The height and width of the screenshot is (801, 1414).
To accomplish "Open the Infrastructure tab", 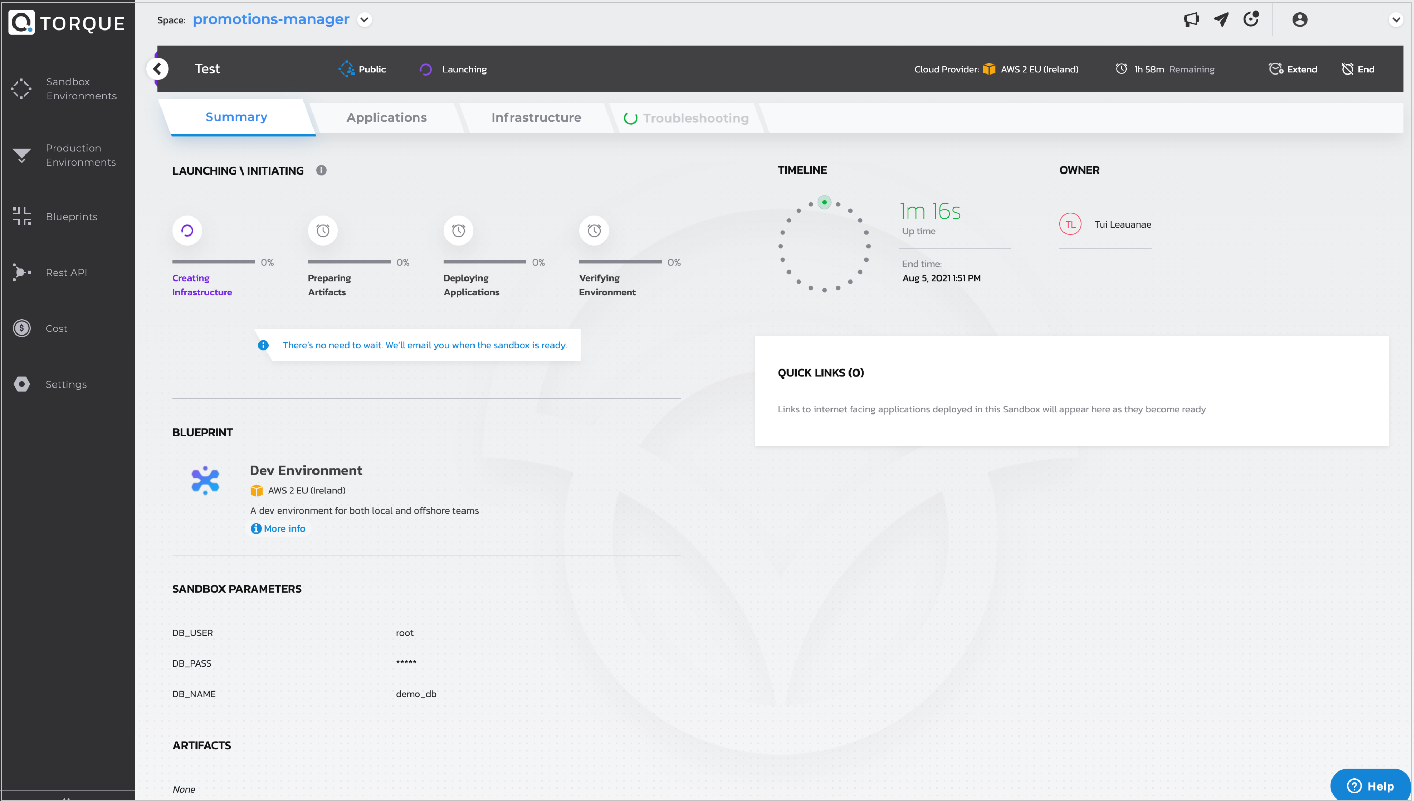I will [535, 117].
